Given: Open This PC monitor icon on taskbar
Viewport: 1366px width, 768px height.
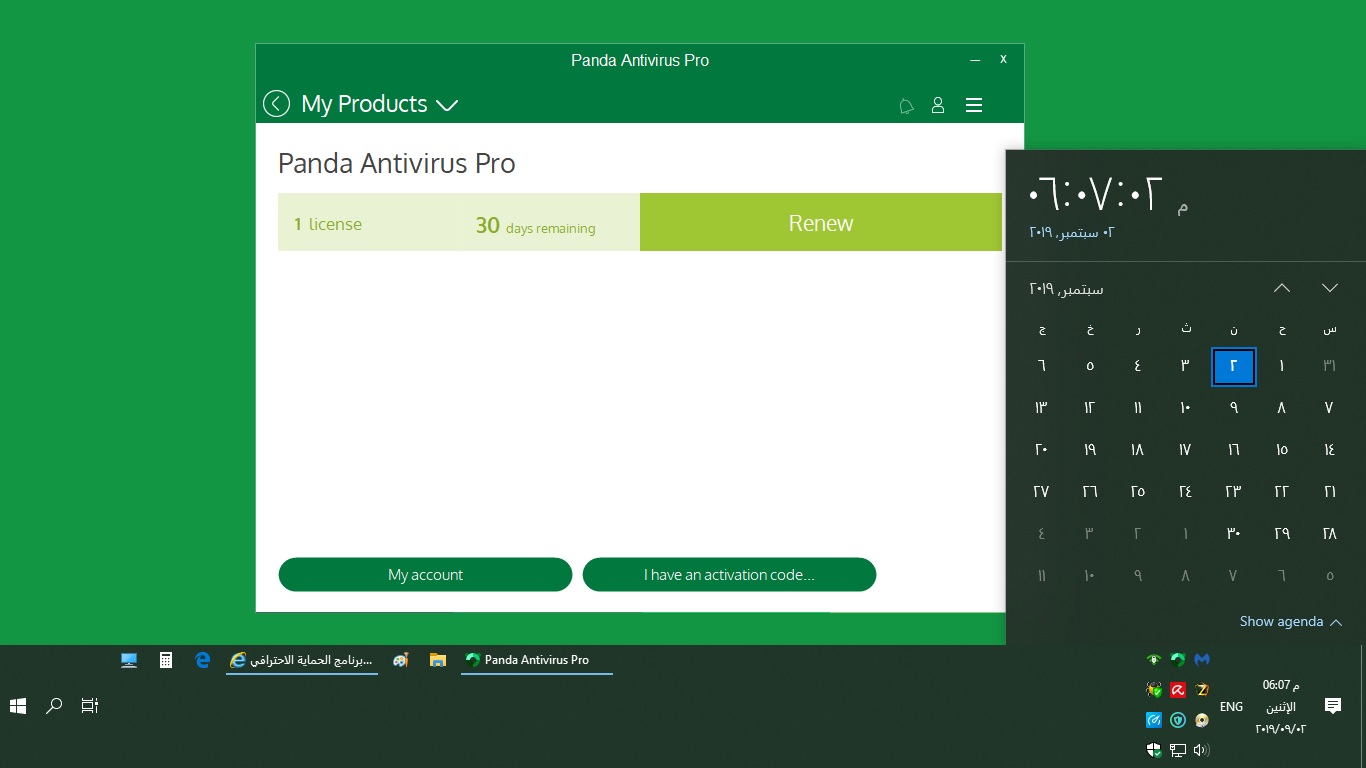Looking at the screenshot, I should 129,660.
